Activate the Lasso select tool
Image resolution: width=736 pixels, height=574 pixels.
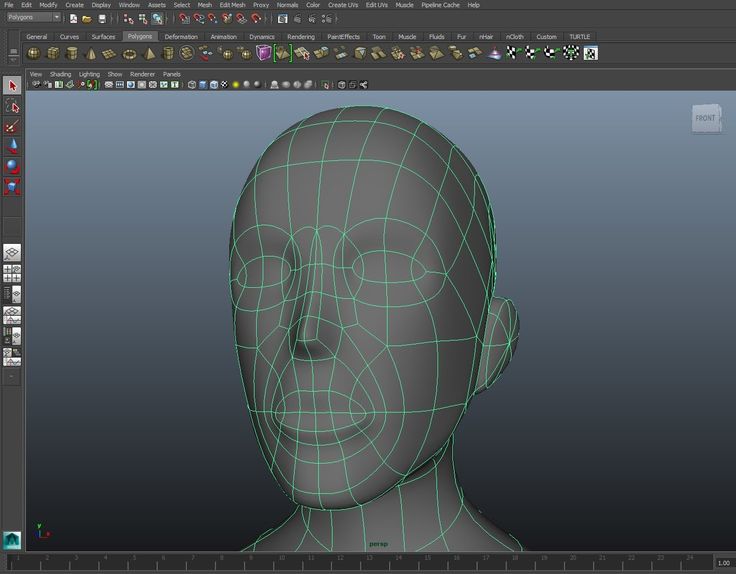point(12,107)
